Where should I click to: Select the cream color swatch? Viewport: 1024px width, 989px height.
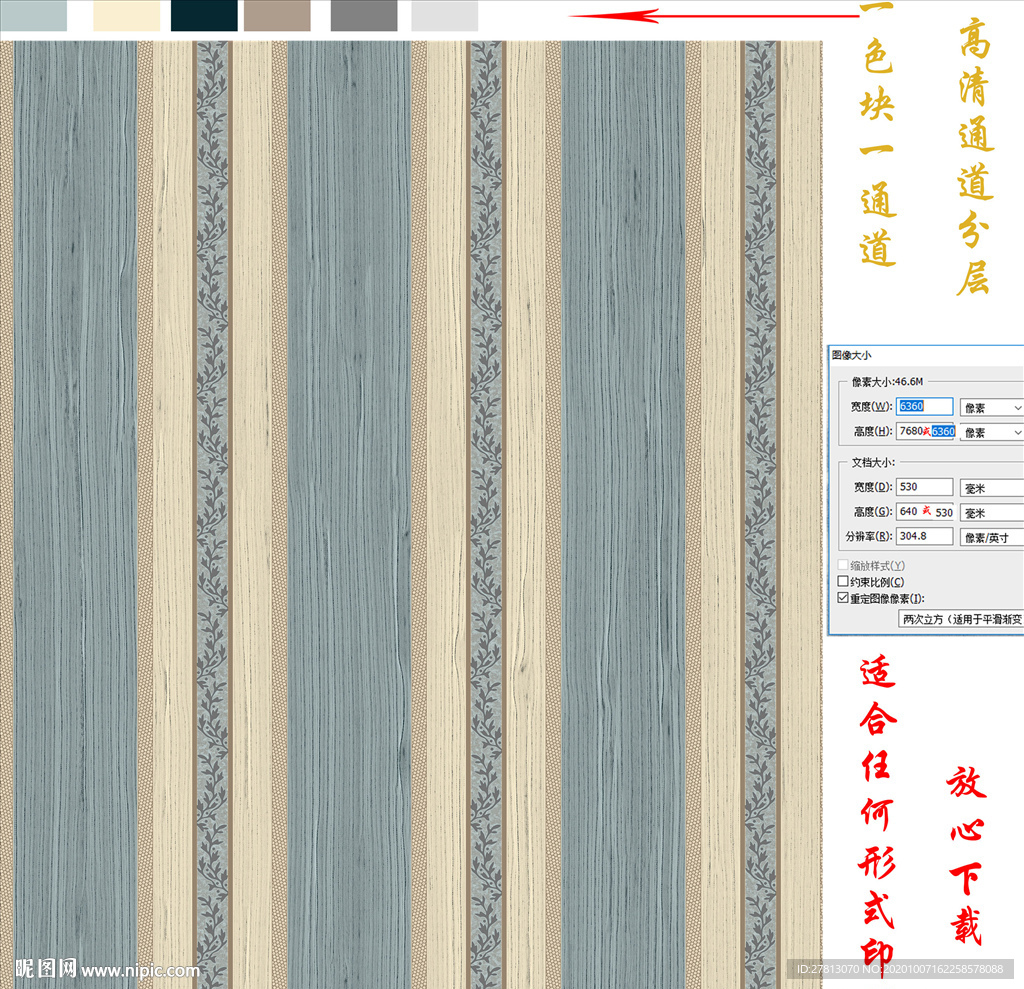(x=126, y=15)
